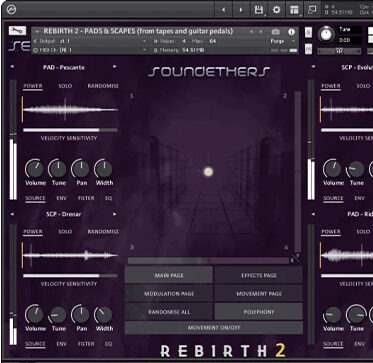
Task: Select previous sound for PAD - Pescante
Action: [12, 67]
